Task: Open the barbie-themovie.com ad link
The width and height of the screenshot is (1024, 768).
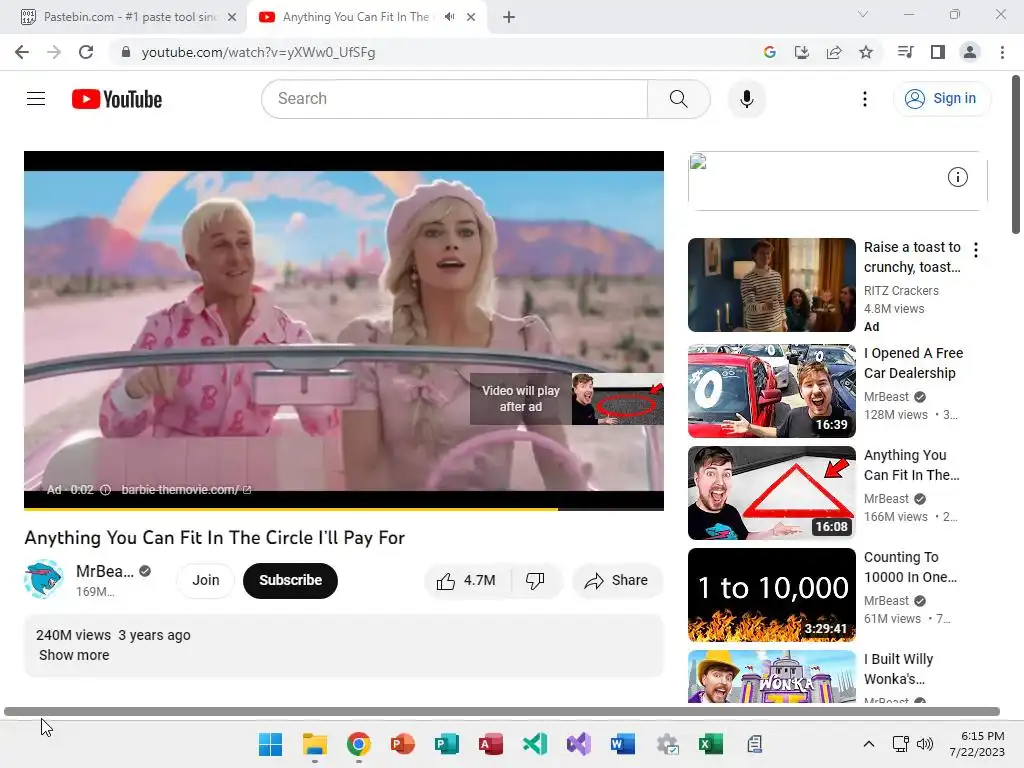Action: click(x=186, y=490)
